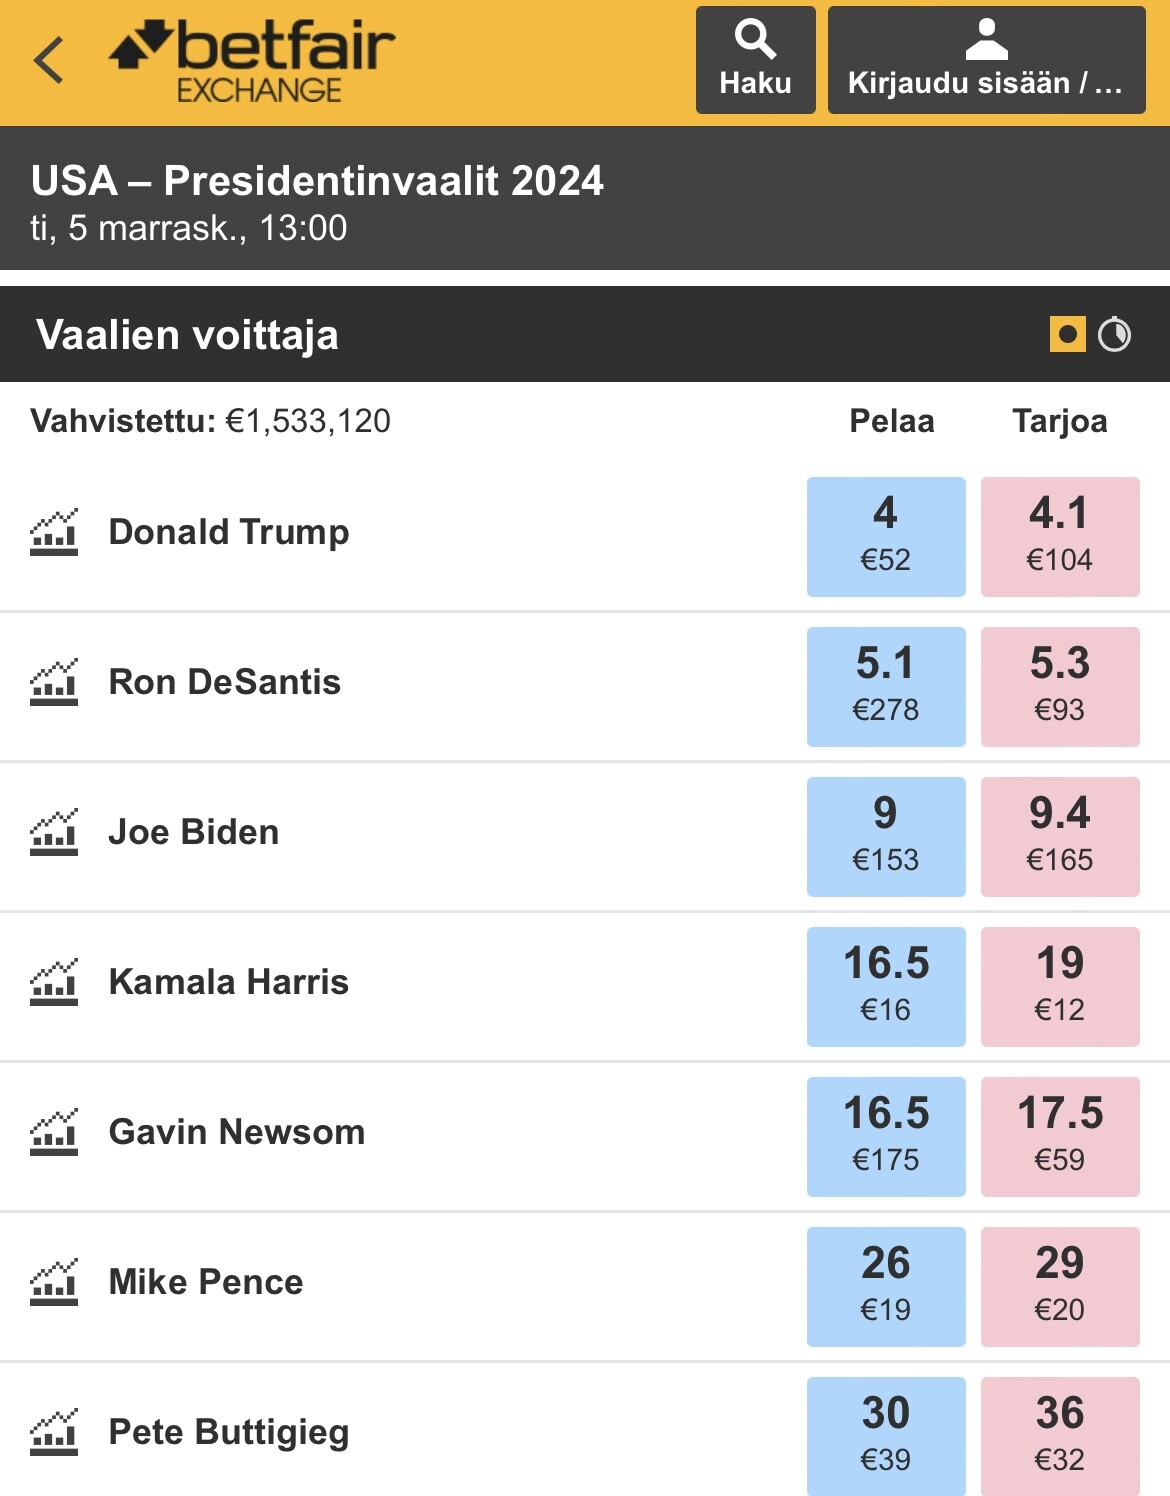
Task: Back Mike Pence at odds 26
Action: (x=886, y=1287)
